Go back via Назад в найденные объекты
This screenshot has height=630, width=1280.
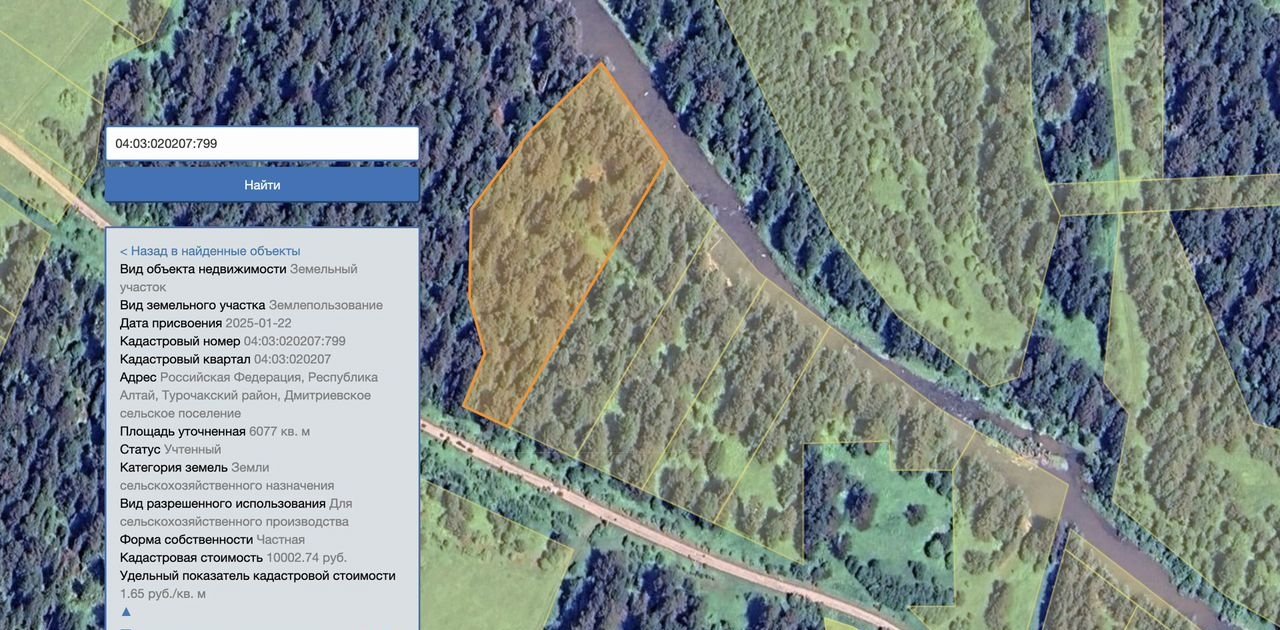[x=210, y=251]
